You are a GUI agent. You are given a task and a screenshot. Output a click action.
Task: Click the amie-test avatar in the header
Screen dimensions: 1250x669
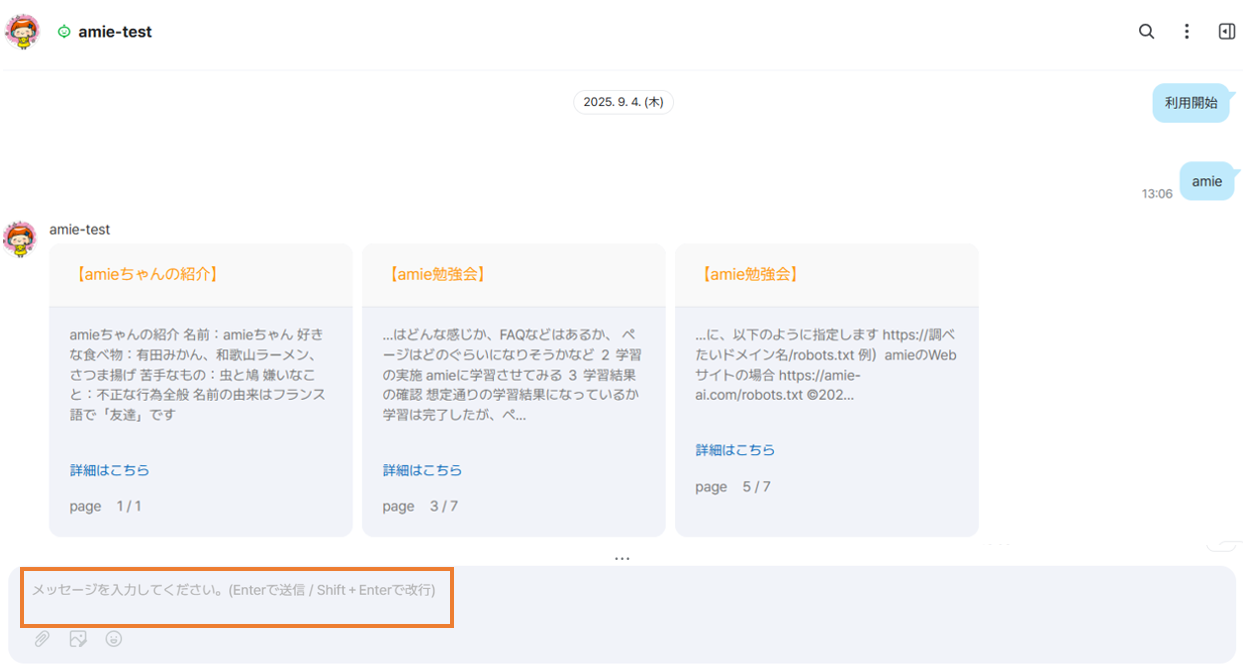22,32
